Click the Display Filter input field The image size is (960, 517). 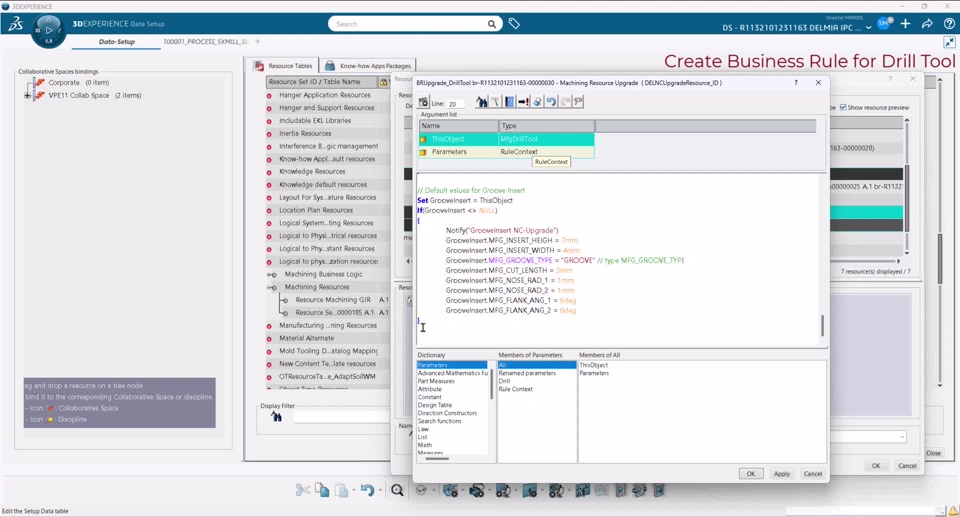tap(341, 417)
